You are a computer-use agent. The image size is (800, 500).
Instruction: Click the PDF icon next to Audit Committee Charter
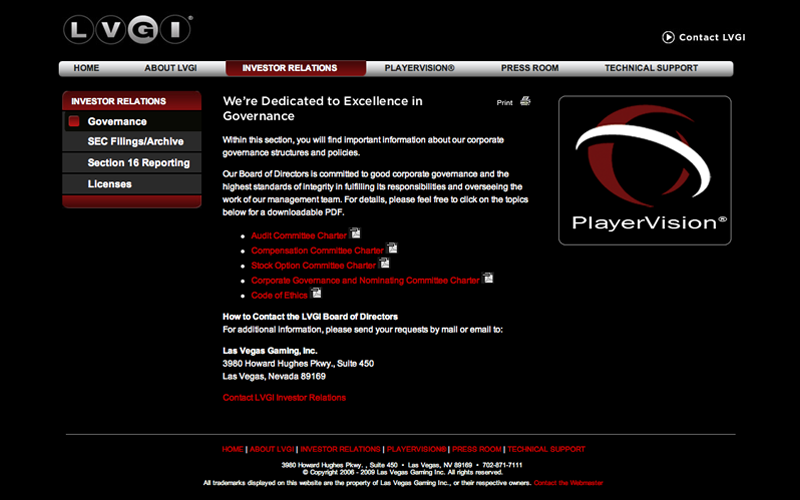coord(355,234)
